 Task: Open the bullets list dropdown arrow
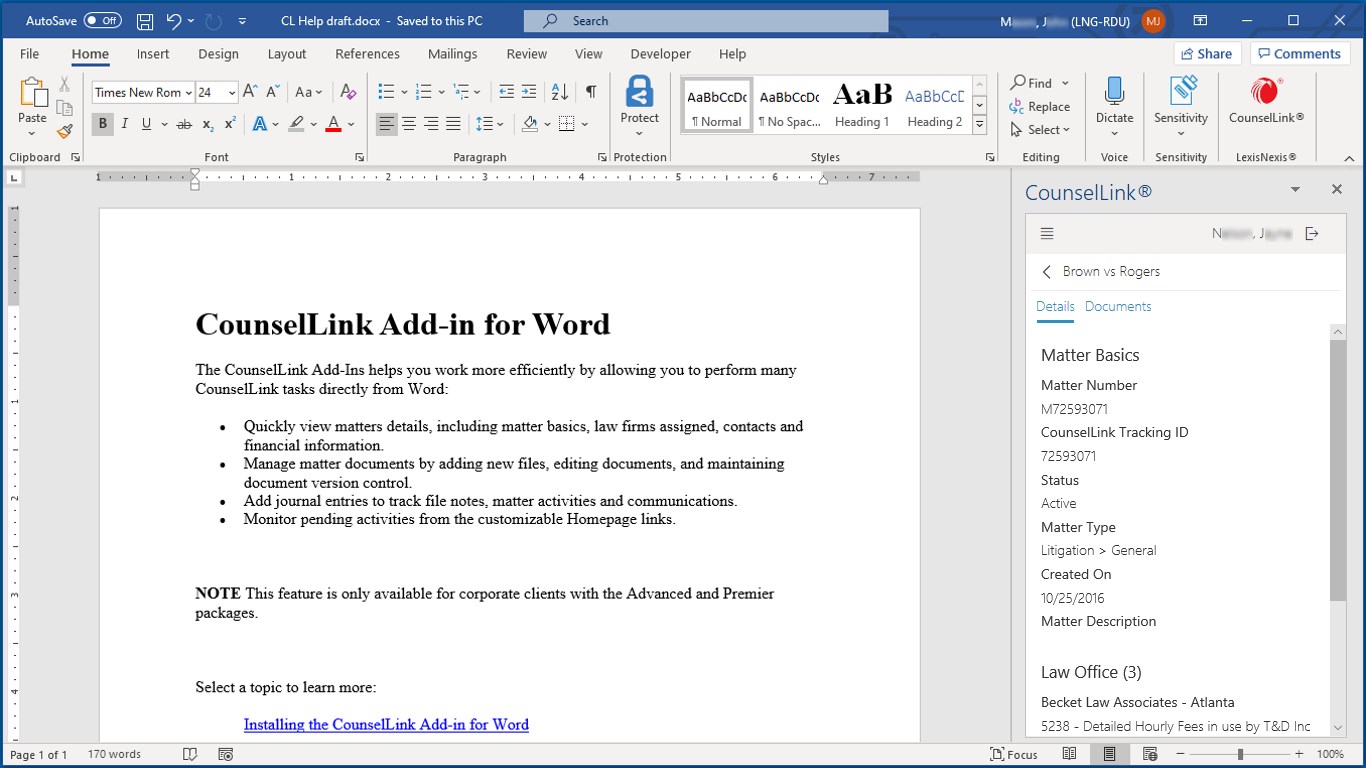point(405,92)
